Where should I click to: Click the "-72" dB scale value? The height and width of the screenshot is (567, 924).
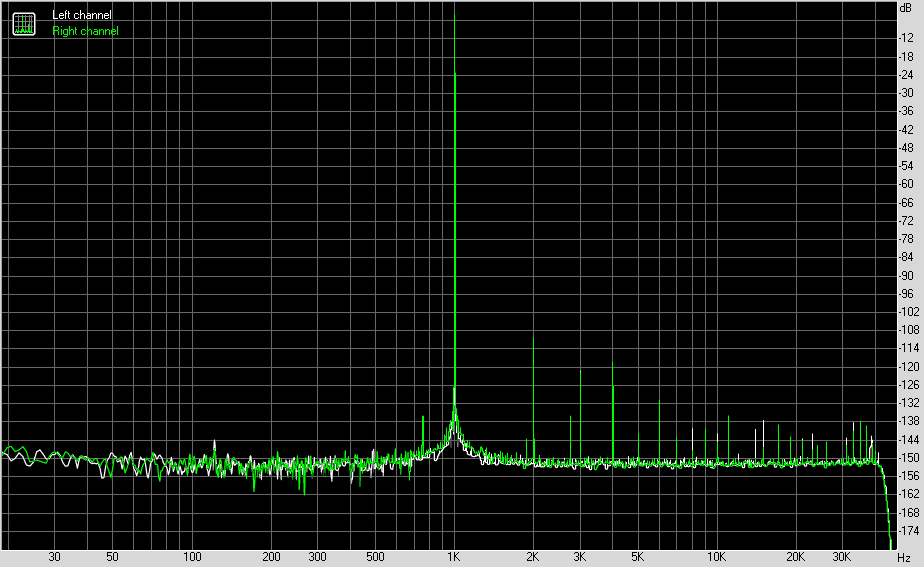[906, 221]
